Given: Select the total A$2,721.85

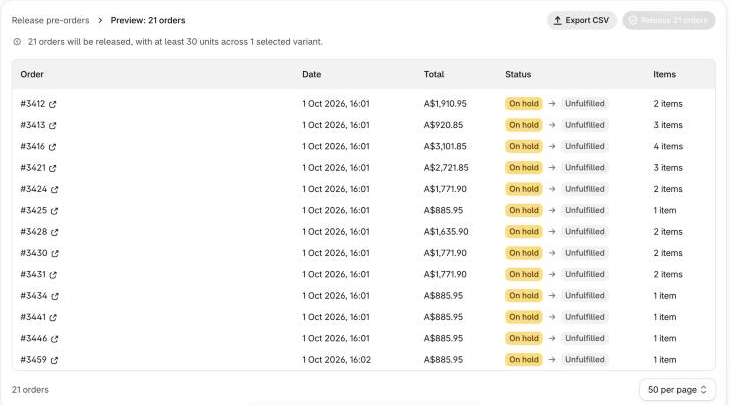Looking at the screenshot, I should pos(446,168).
